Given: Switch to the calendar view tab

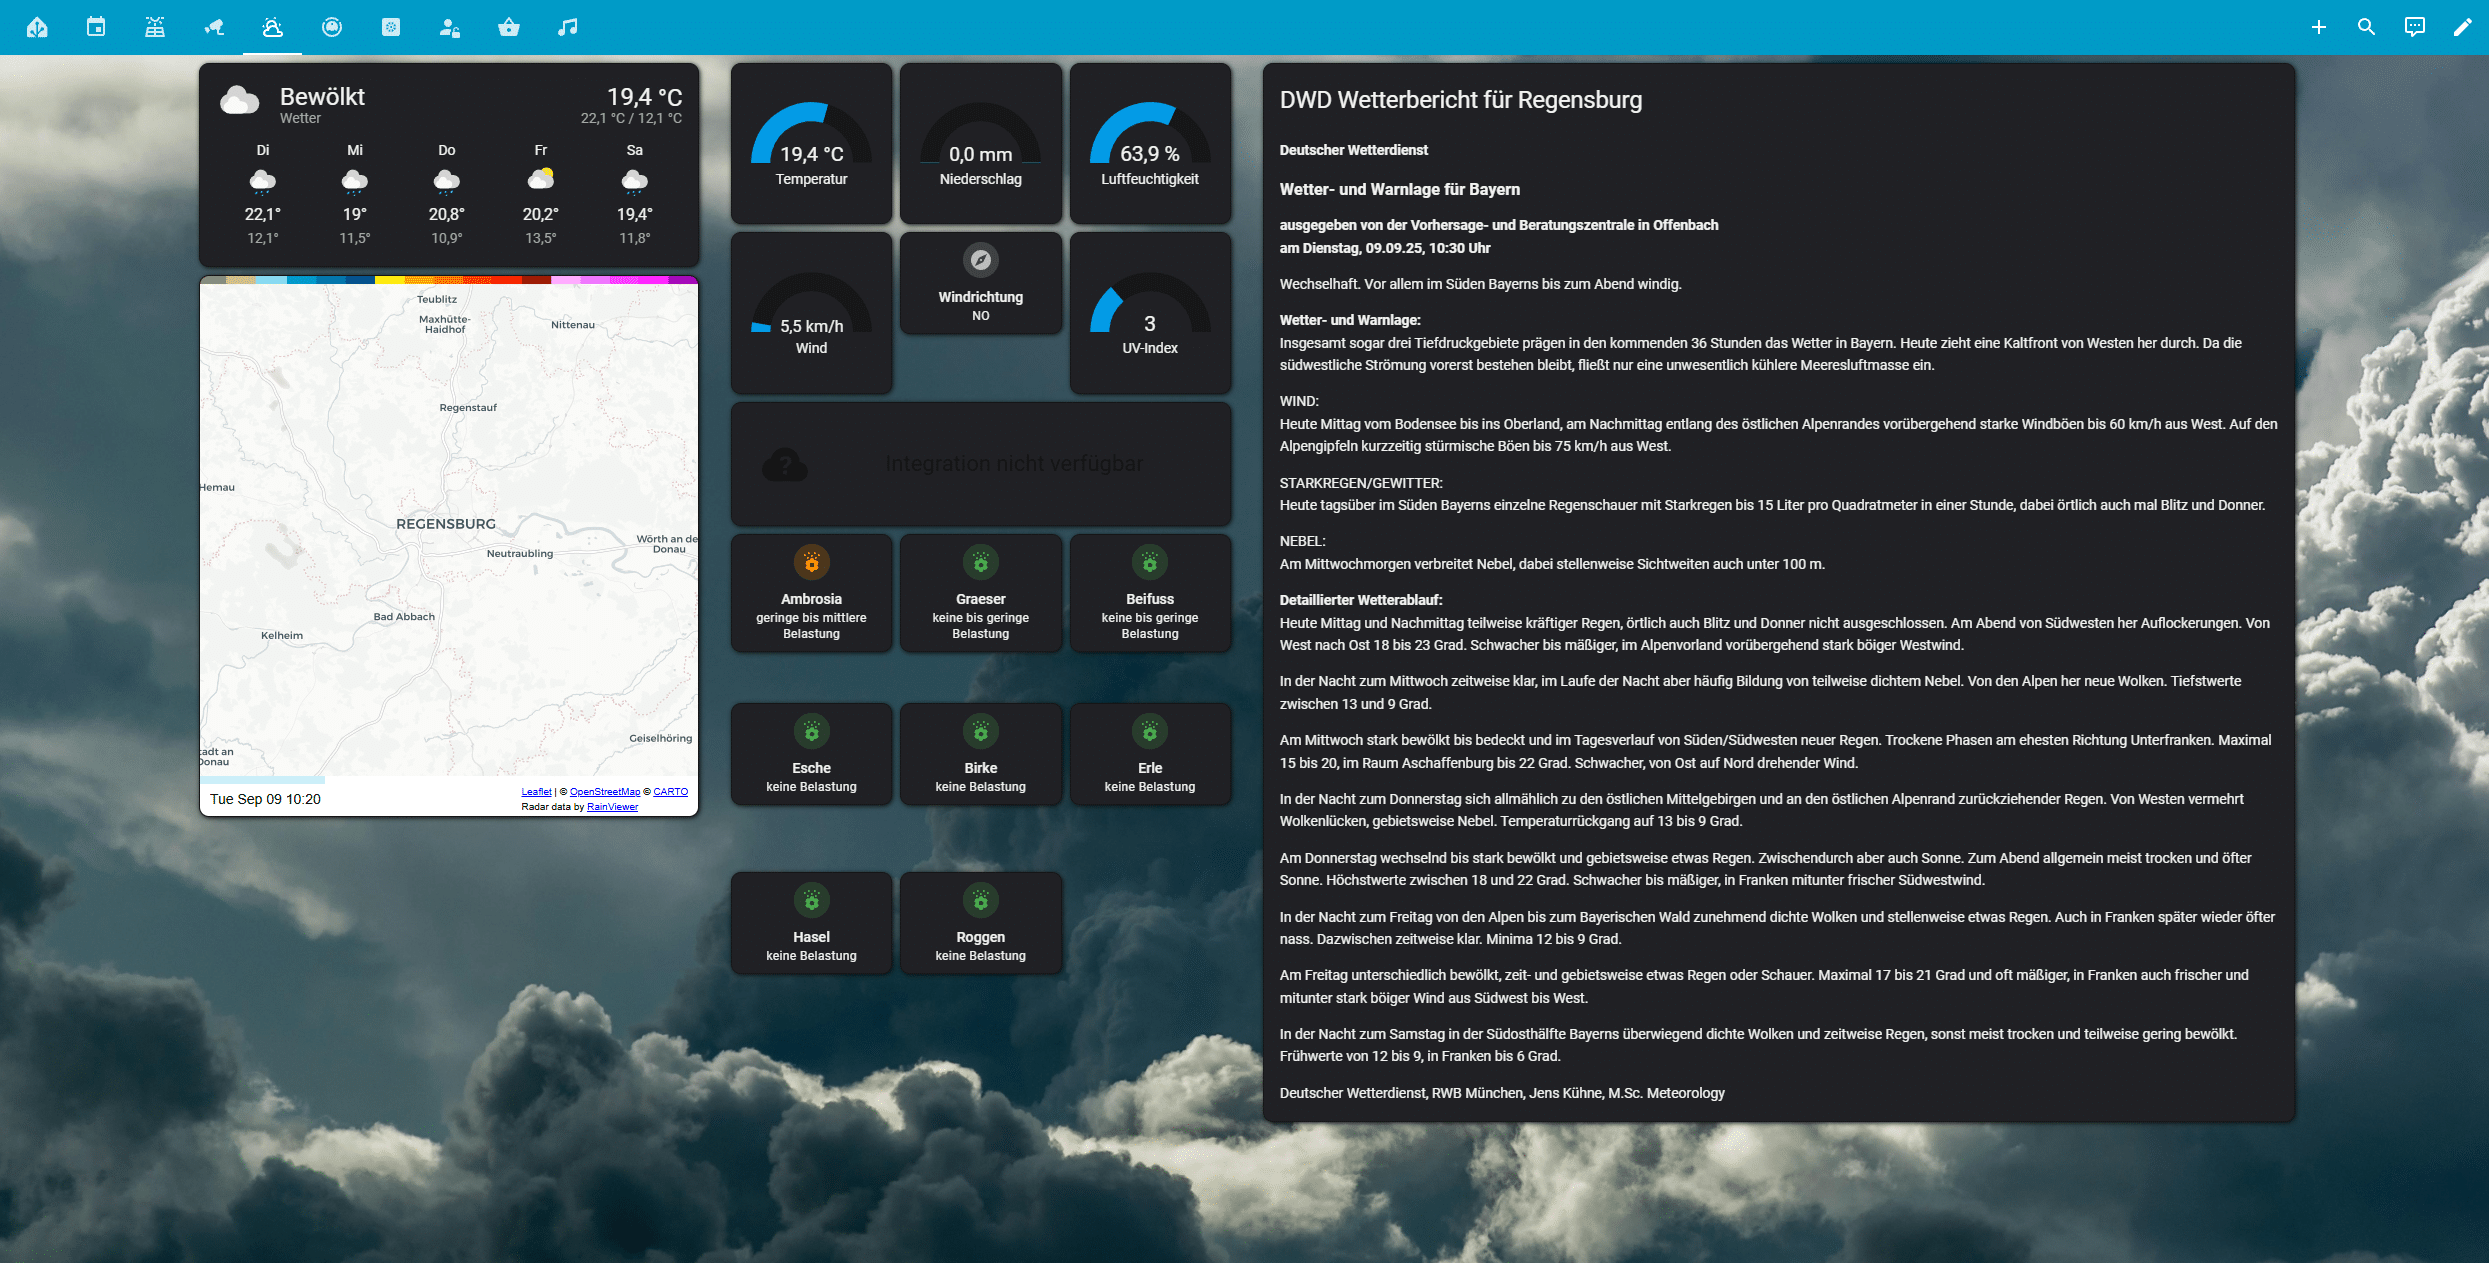Looking at the screenshot, I should tap(96, 27).
